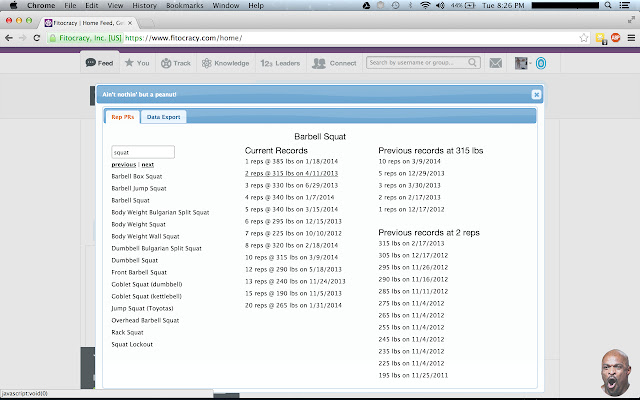The height and width of the screenshot is (400, 640).
Task: Open record 13 reps @ 240 lbs
Action: [295, 281]
